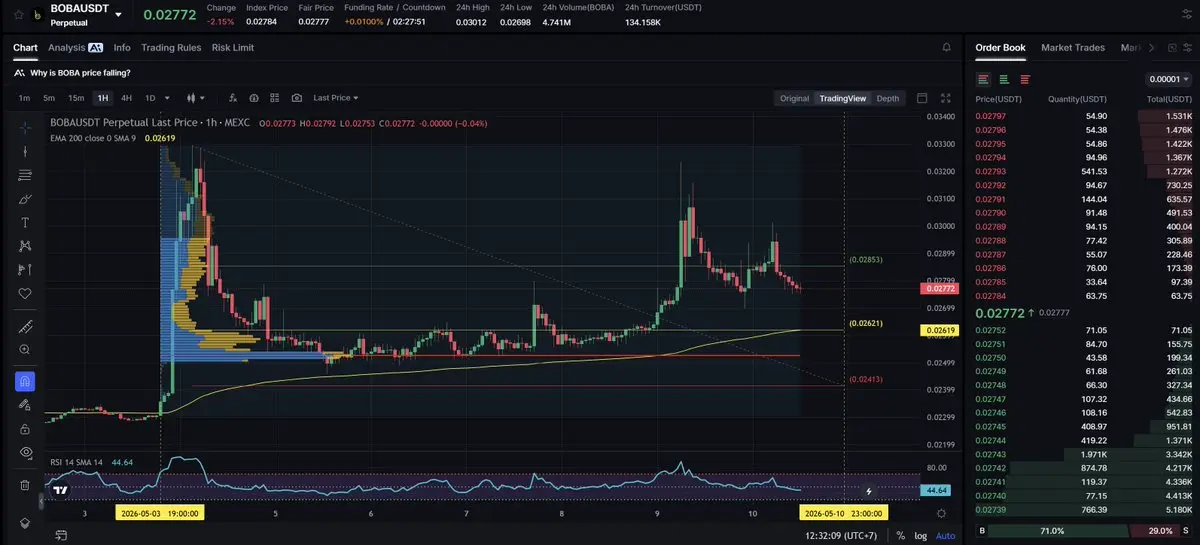
Task: Activate the zoom in tool
Action: pyautogui.click(x=25, y=350)
